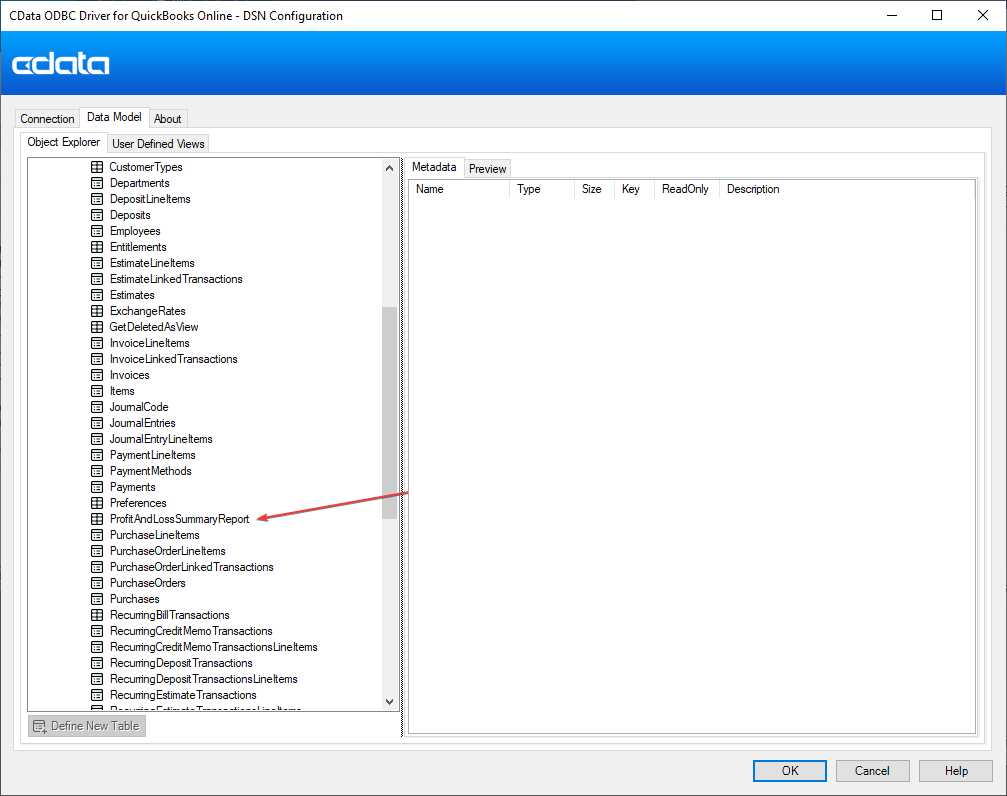This screenshot has height=796, width=1007.
Task: Click the icon beside GetDeletedAsView
Action: pos(97,328)
